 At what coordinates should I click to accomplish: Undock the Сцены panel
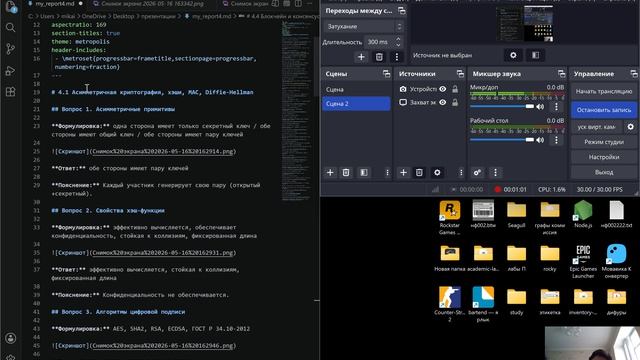coord(386,74)
